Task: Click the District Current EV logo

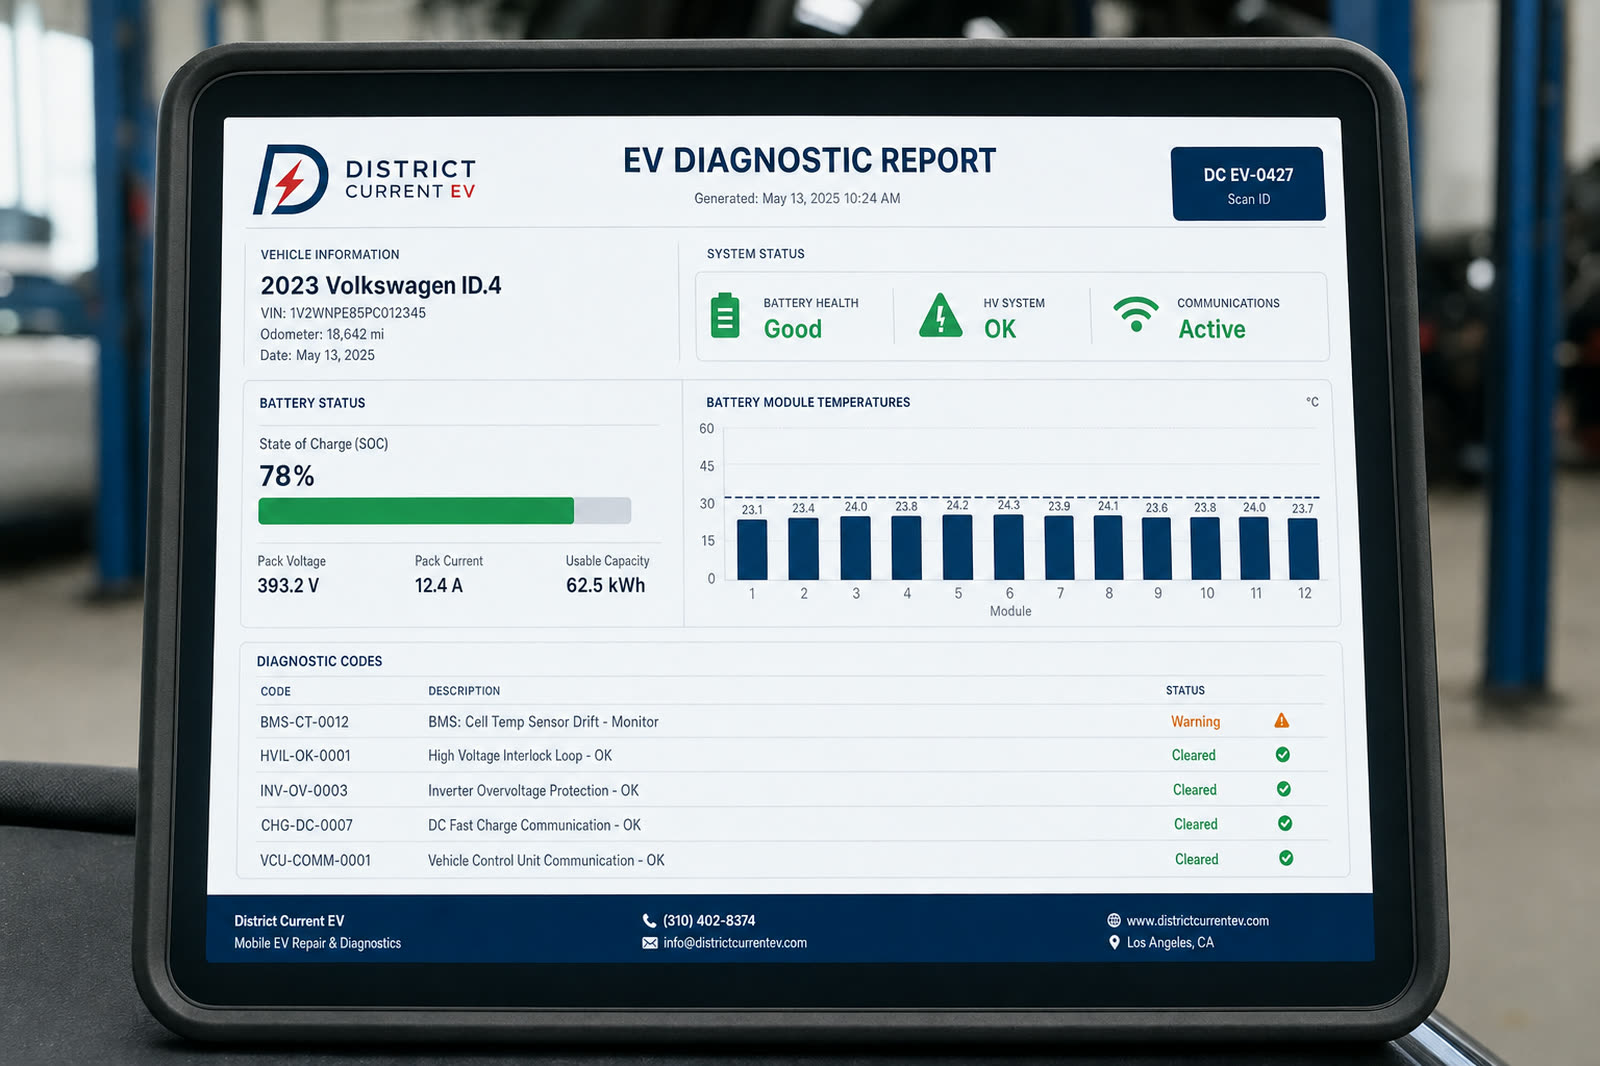Action: (x=365, y=179)
